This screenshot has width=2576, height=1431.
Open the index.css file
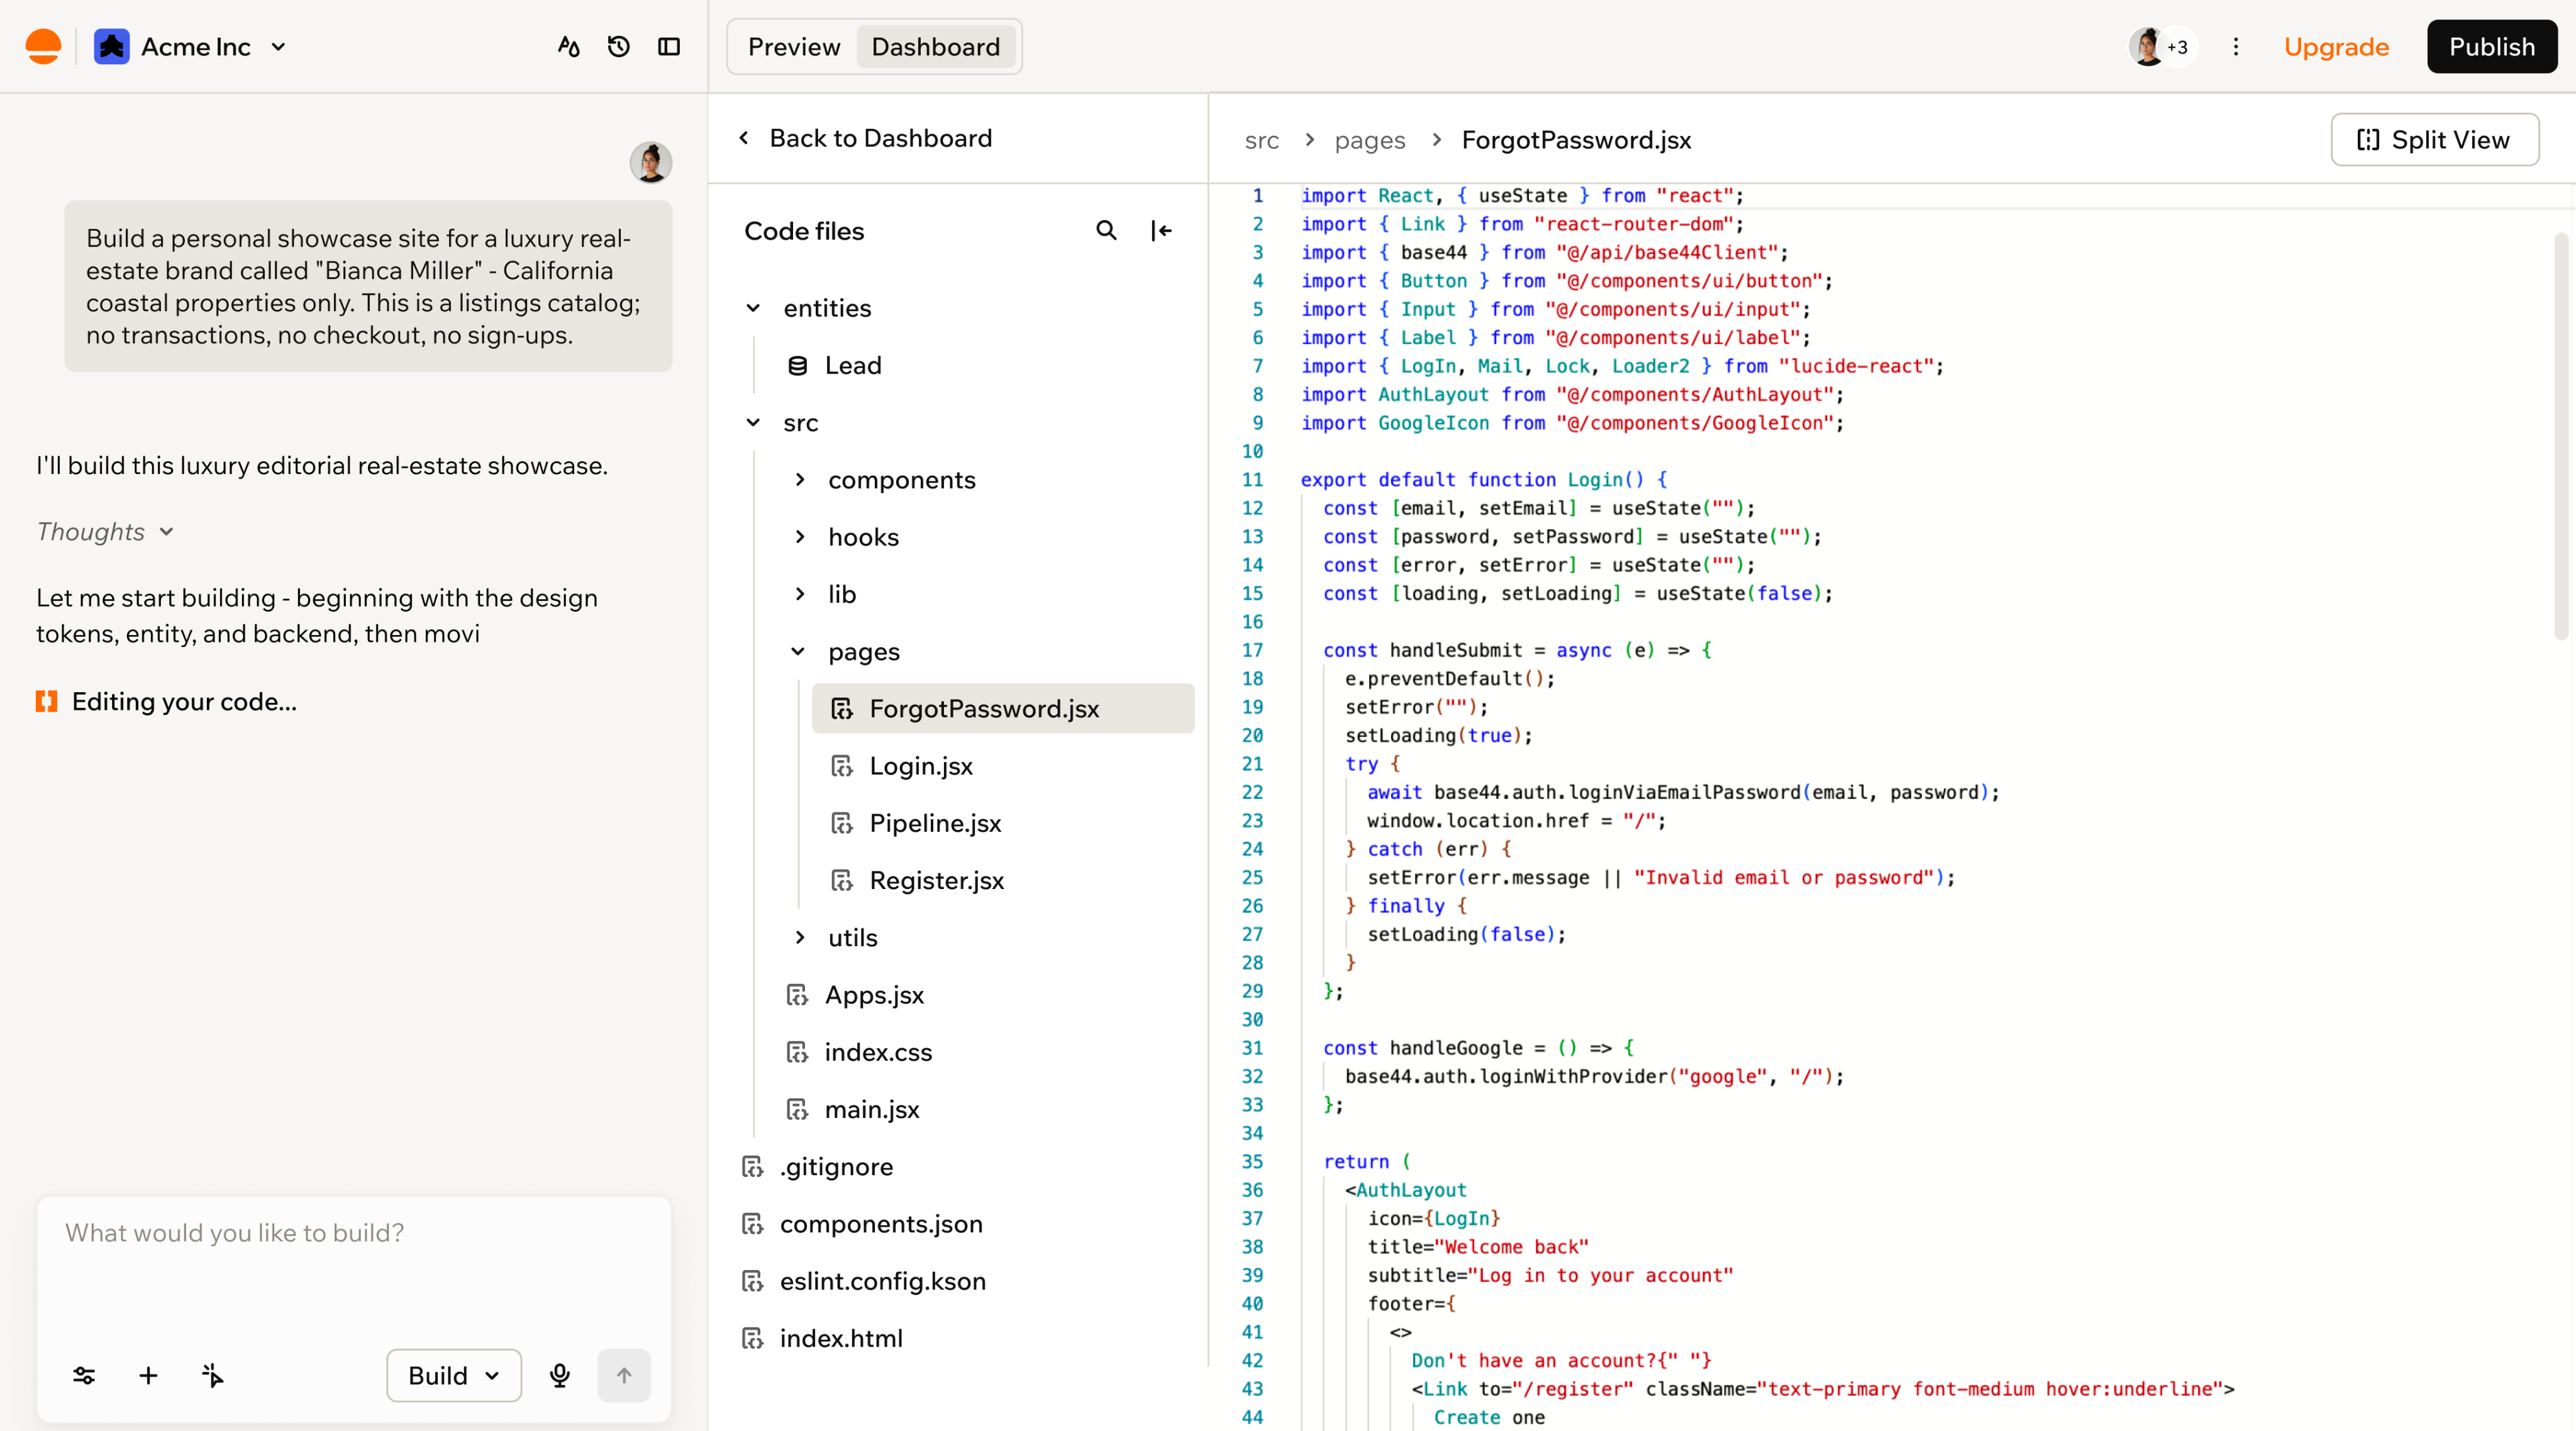[x=878, y=1052]
